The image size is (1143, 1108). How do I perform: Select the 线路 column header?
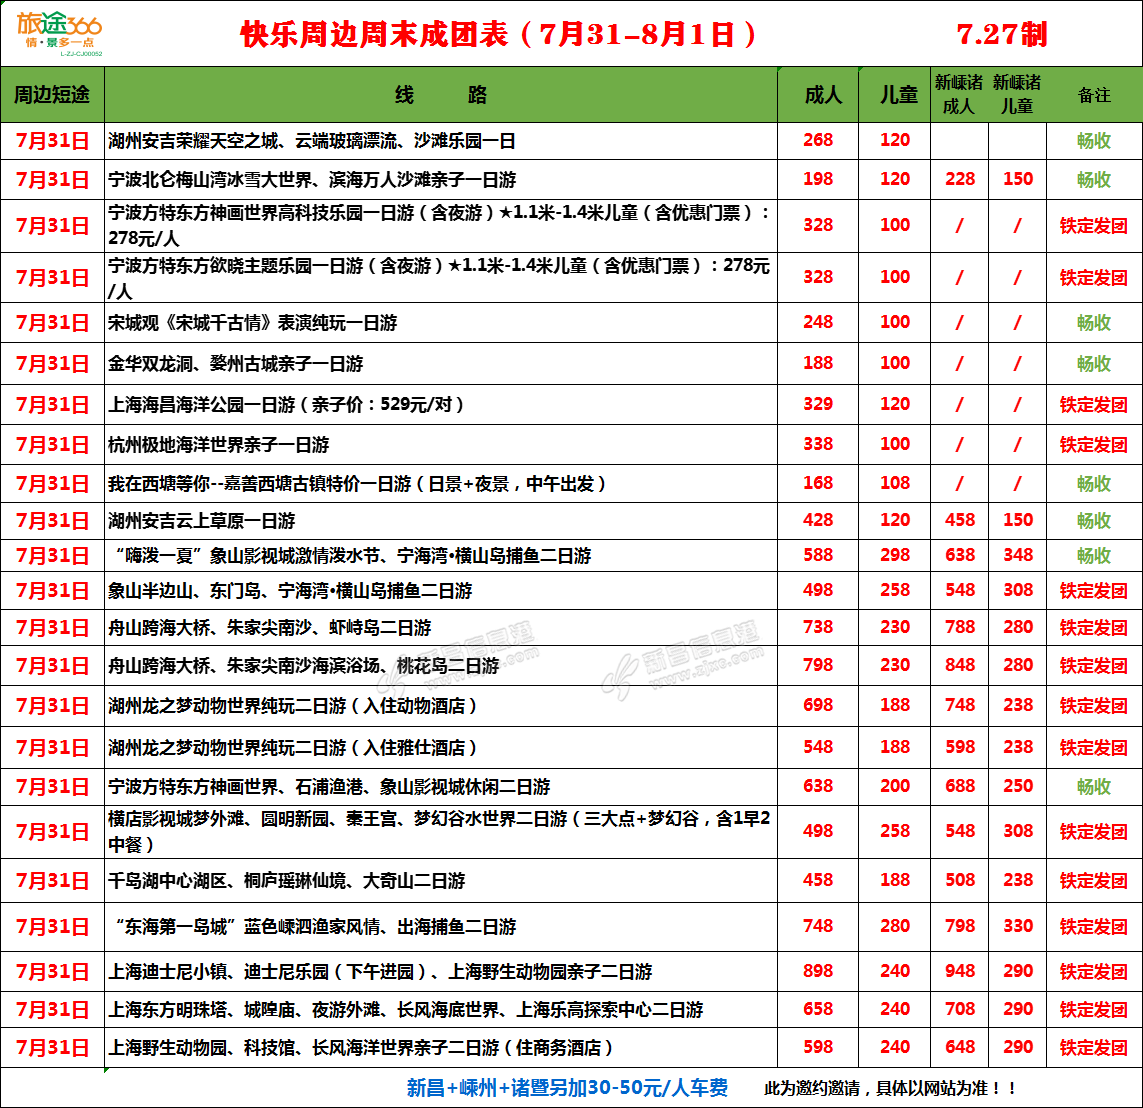click(441, 95)
